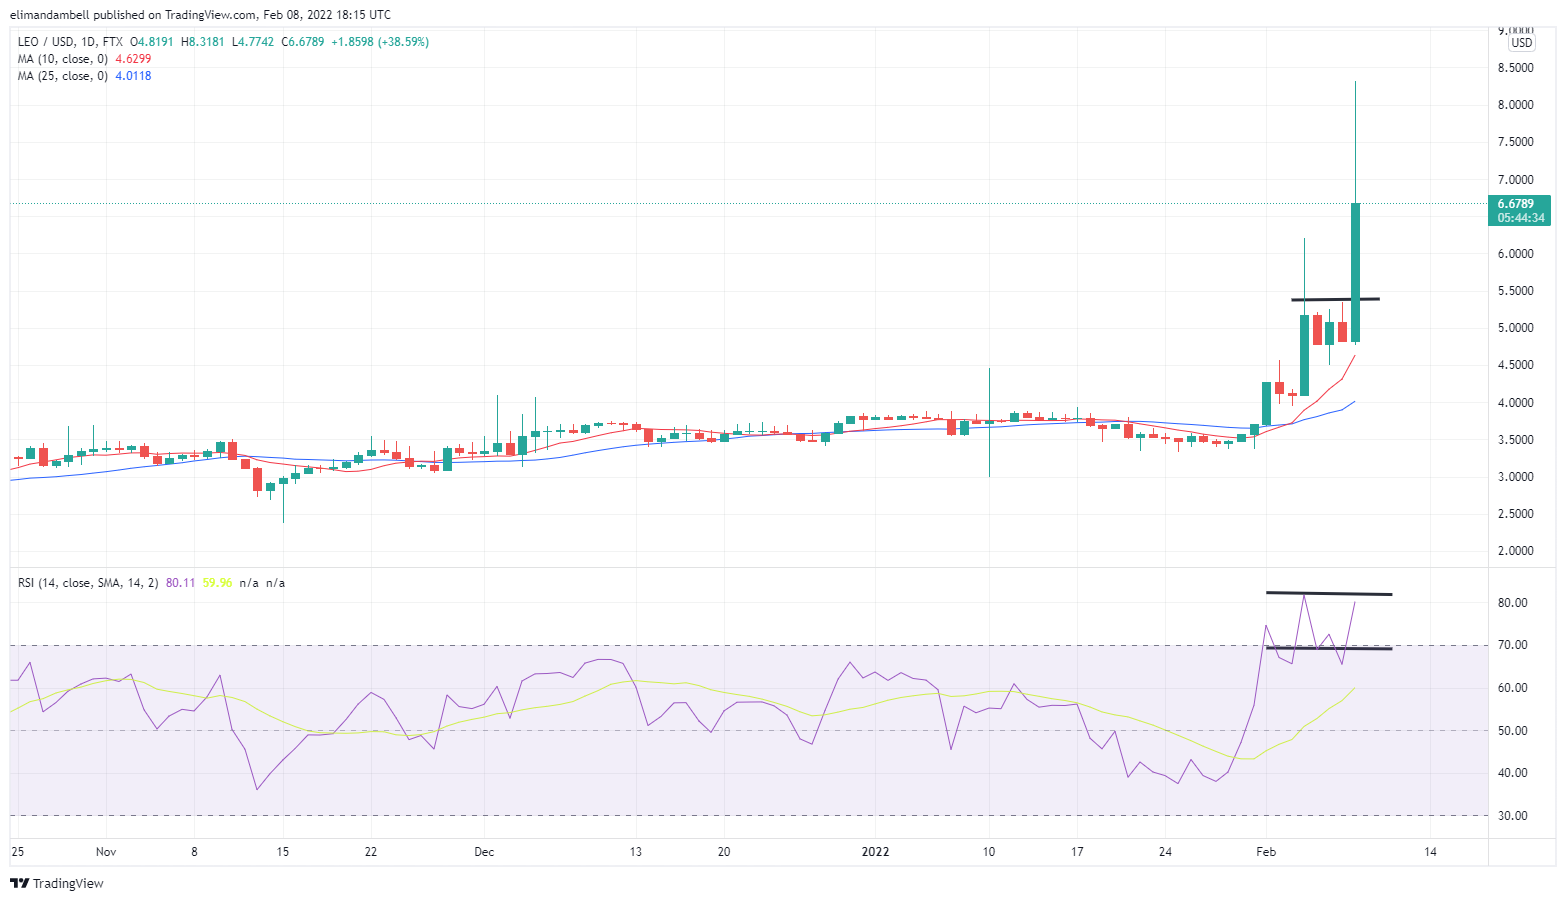
Task: Click the RSI (14, close, SMA) indicator legend
Action: [x=88, y=583]
